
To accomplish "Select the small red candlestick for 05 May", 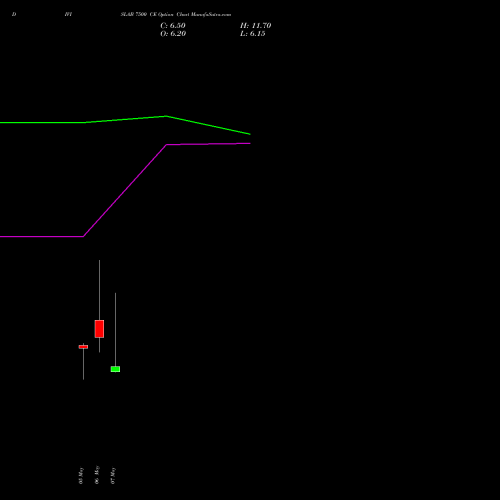I will click(83, 347).
